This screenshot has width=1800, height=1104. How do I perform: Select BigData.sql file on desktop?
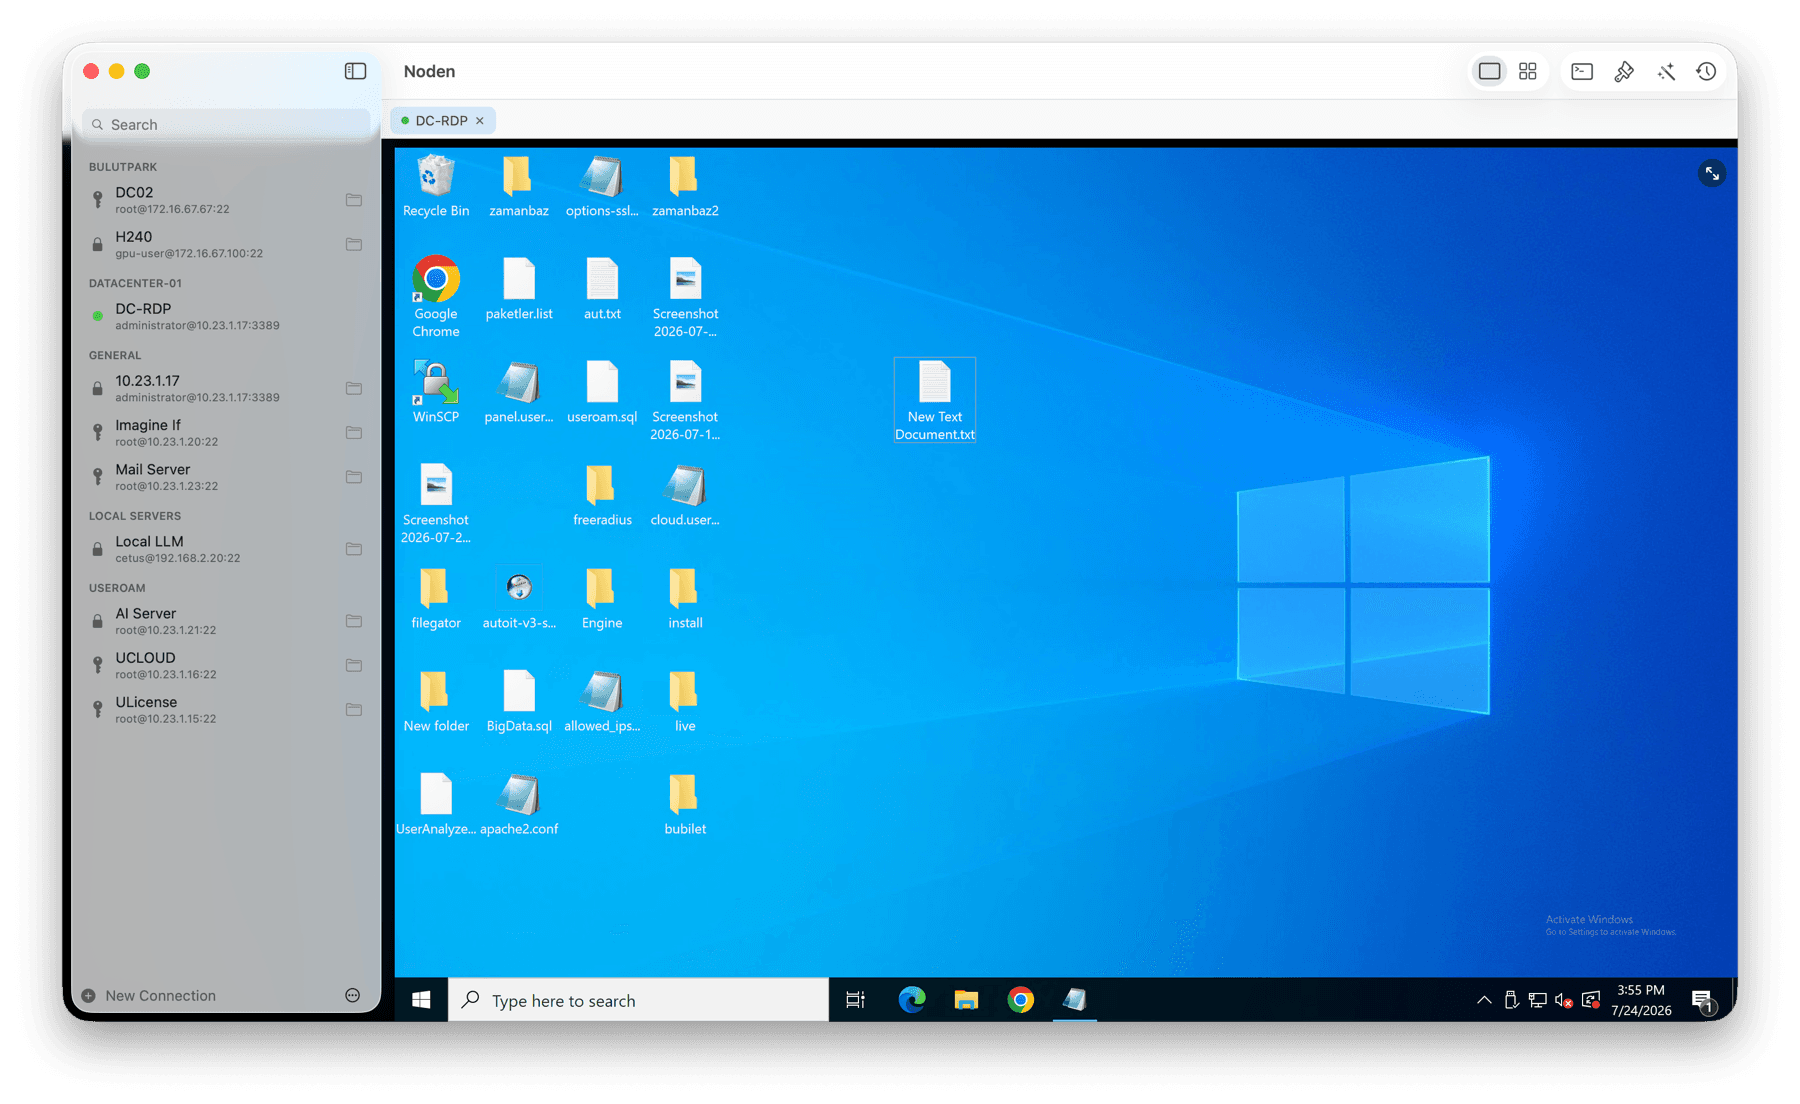[518, 701]
